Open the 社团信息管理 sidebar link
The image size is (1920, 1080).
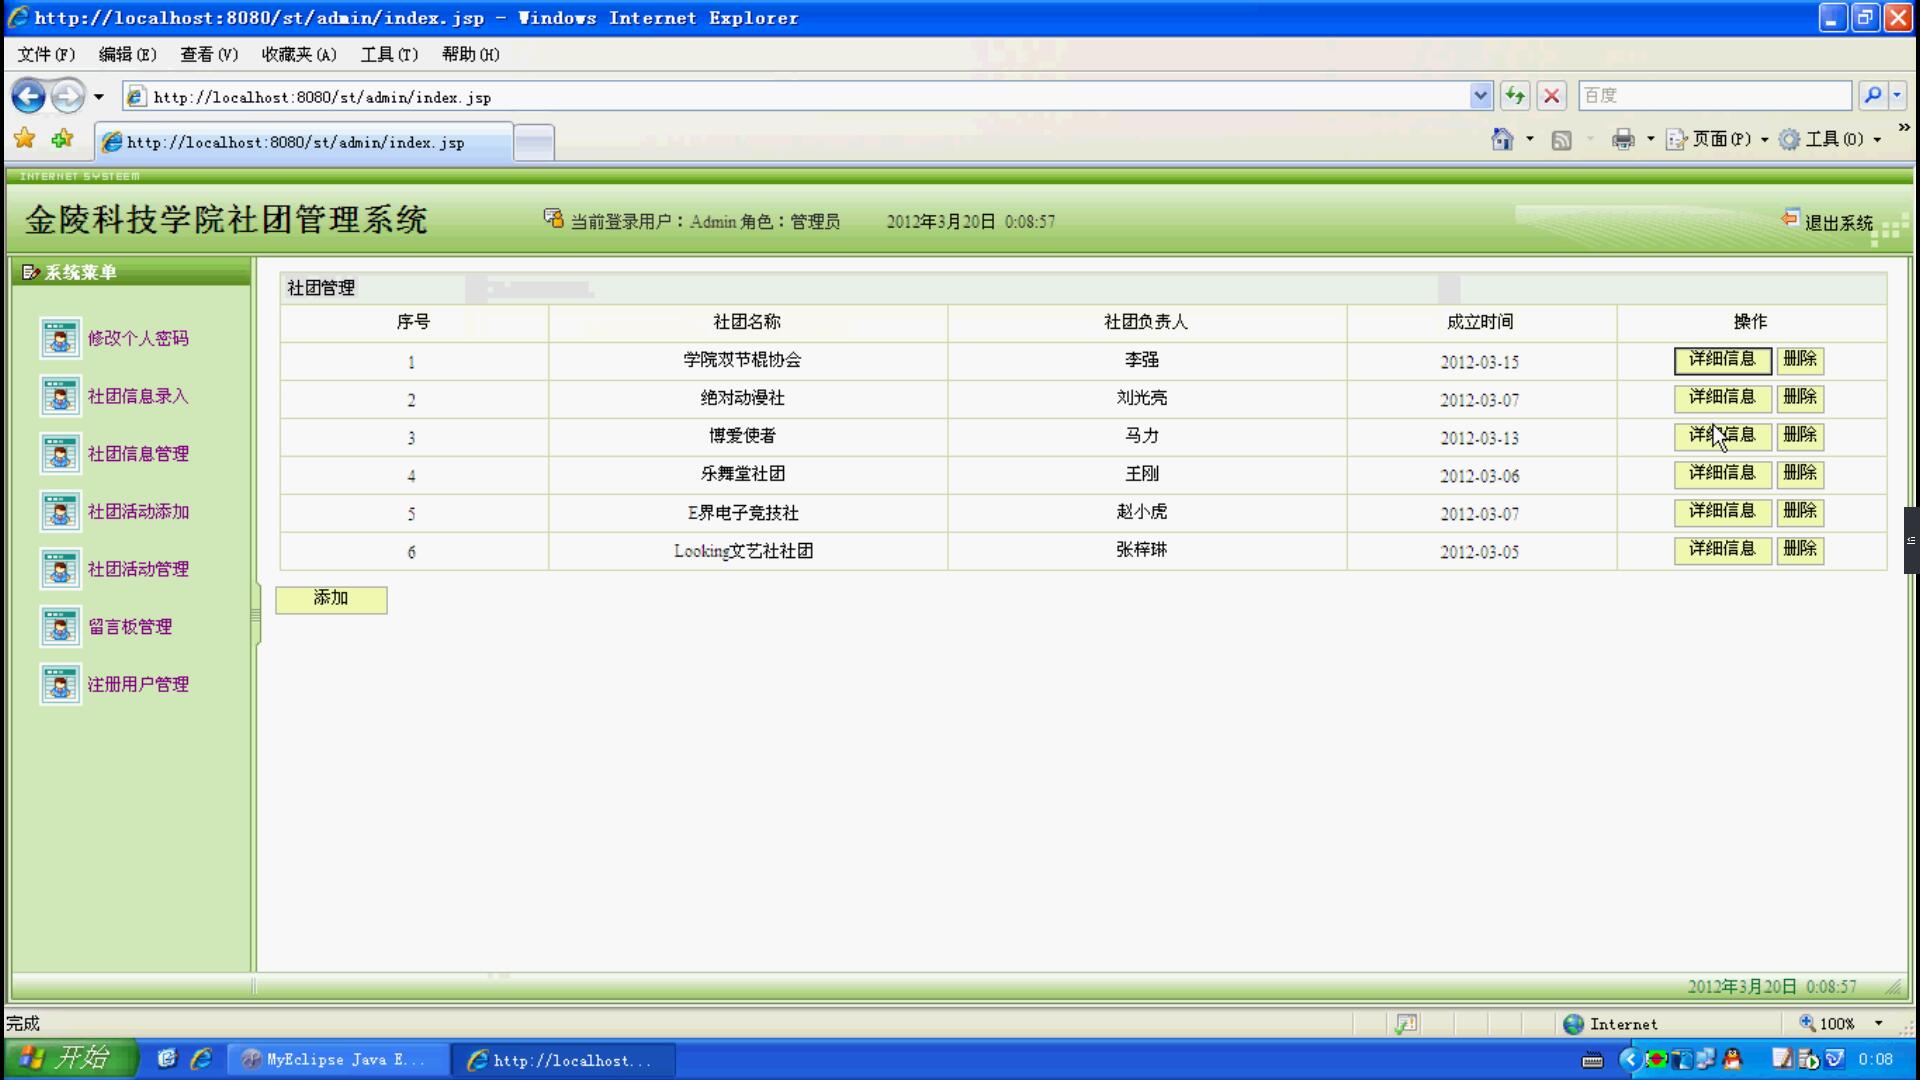click(138, 454)
